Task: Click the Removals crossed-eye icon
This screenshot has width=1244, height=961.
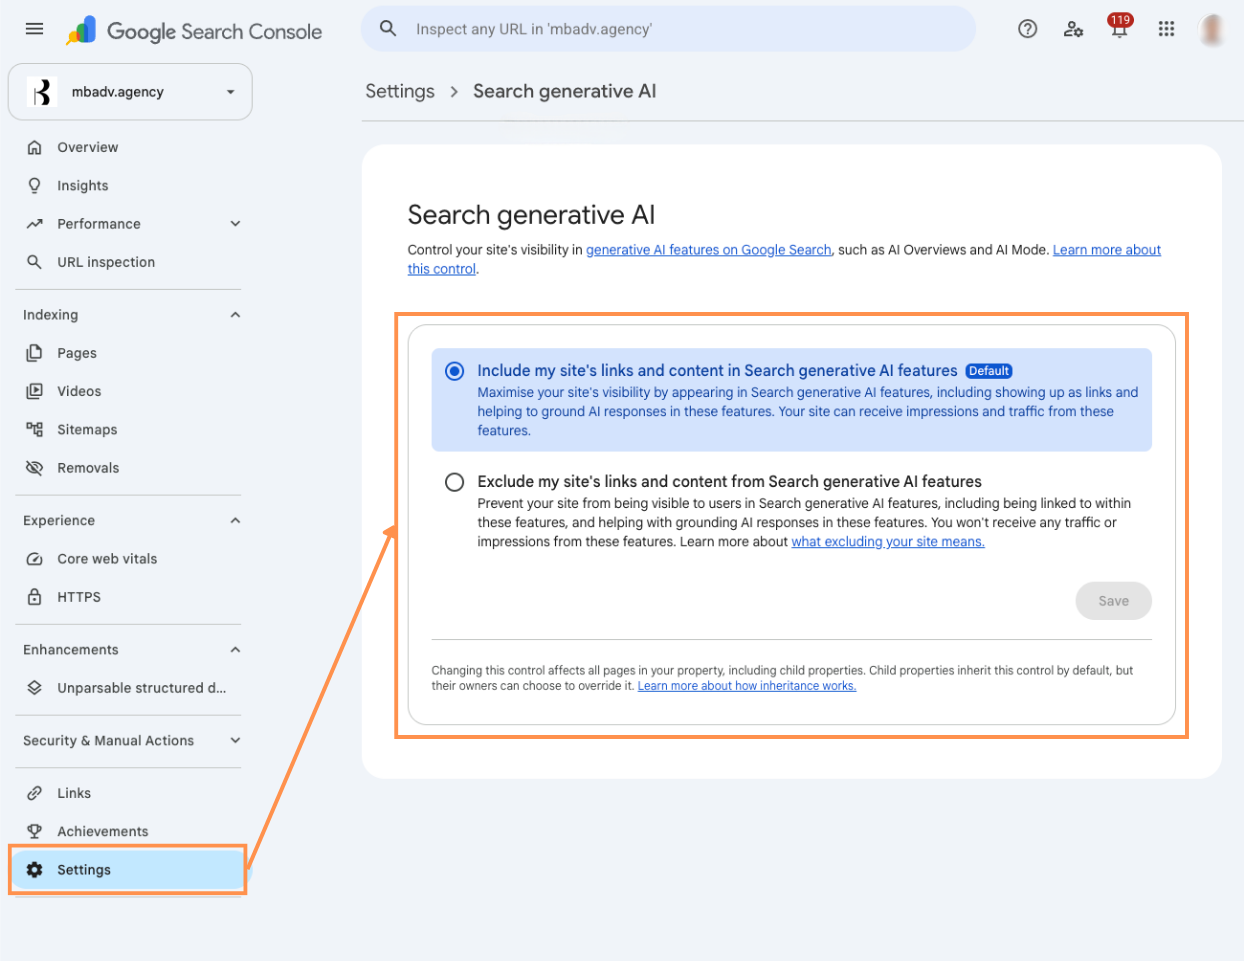Action: pos(35,468)
